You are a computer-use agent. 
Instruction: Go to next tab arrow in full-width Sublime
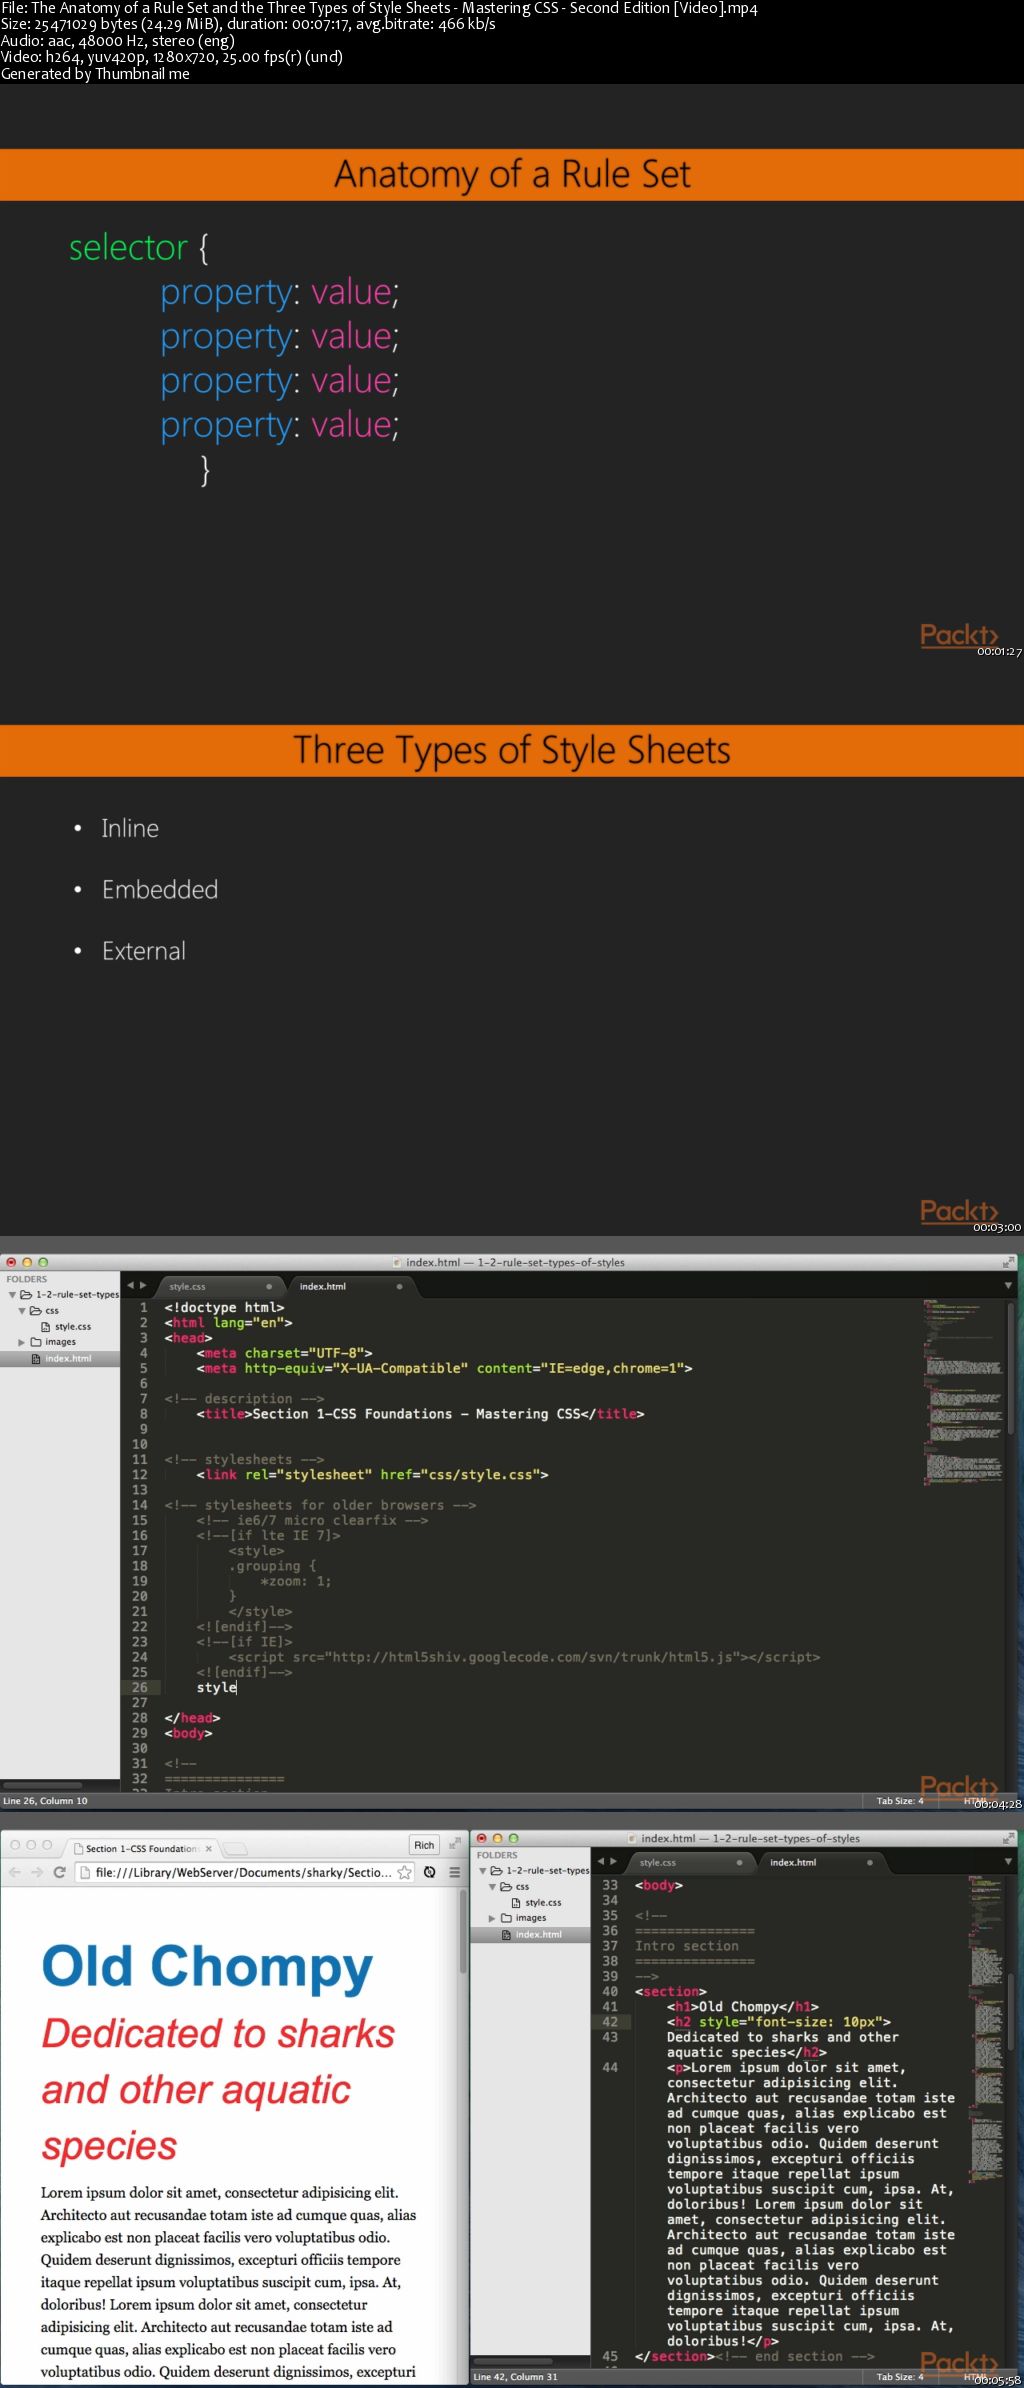143,1285
